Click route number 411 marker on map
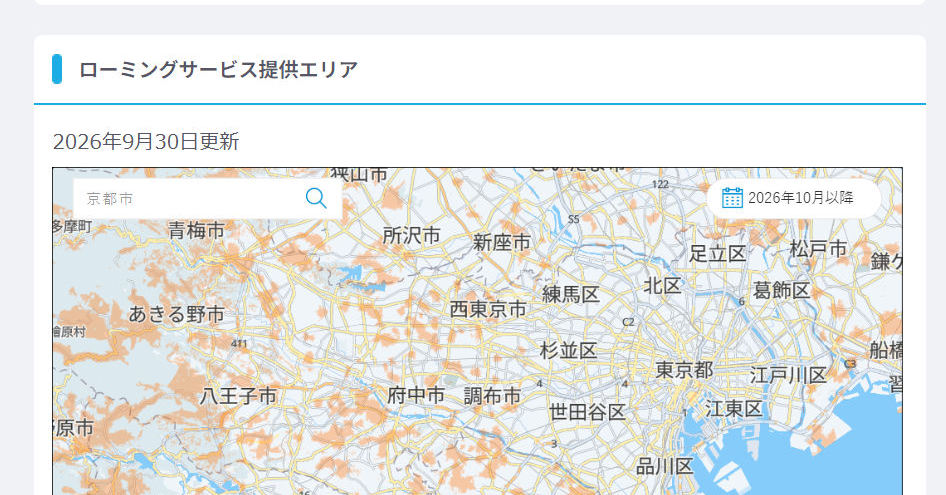Screen dimensions: 946x495 [239, 343]
